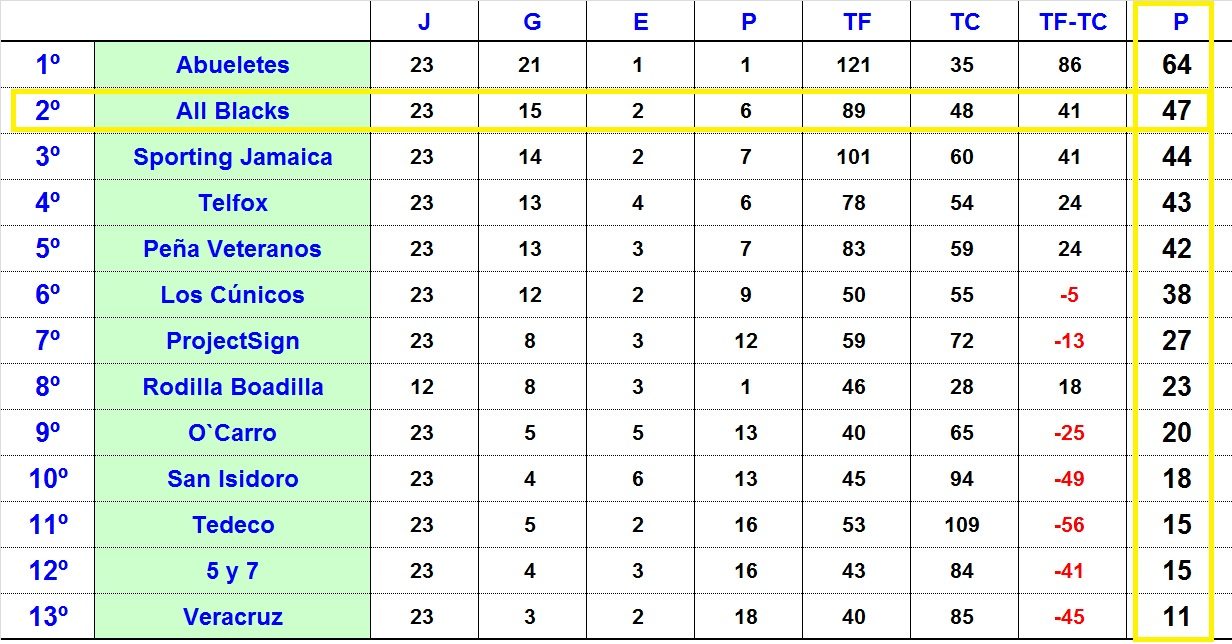Open the San Isidoro team entry
Viewport: 1232px width, 644px height.
click(232, 479)
